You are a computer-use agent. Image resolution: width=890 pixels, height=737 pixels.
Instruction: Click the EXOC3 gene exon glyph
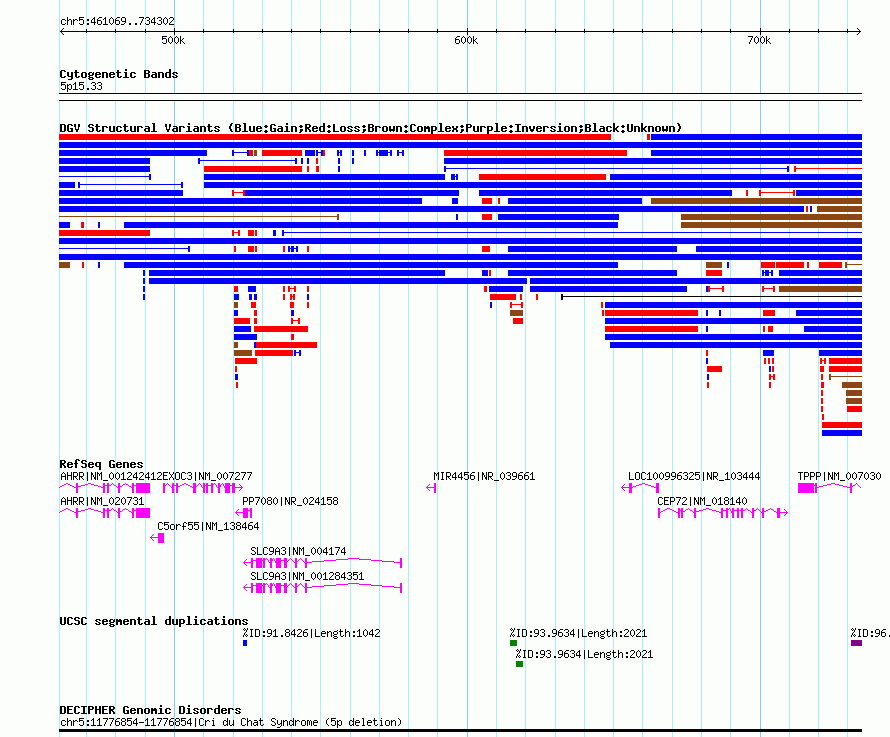(x=203, y=488)
